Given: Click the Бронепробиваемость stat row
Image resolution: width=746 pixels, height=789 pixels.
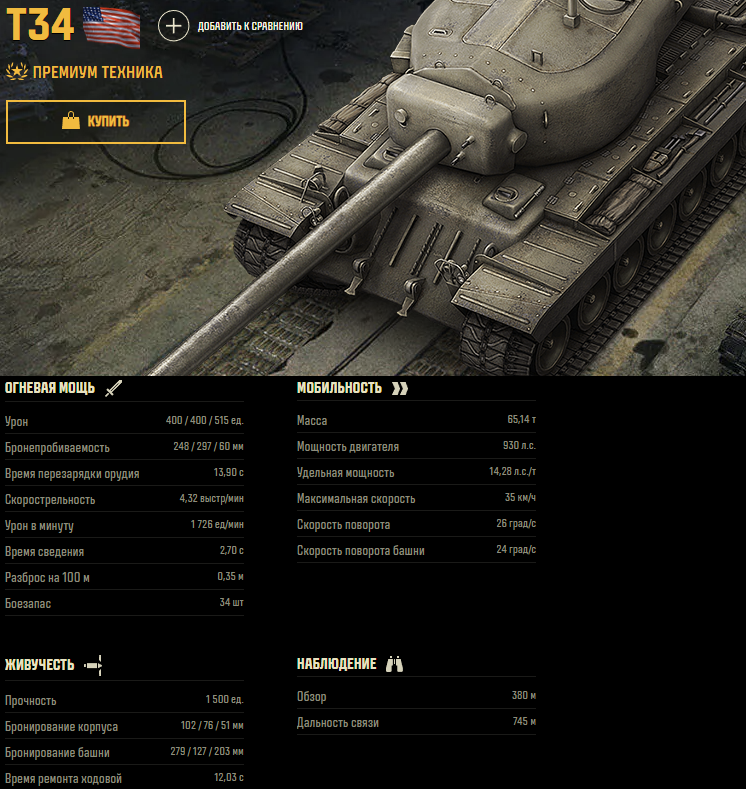Looking at the screenshot, I should click(x=124, y=447).
